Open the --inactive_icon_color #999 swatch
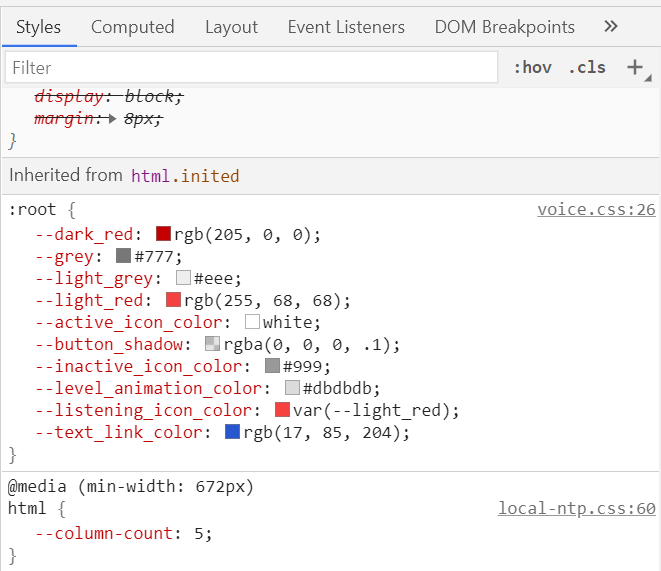Viewport: 661px width, 571px height. click(272, 365)
